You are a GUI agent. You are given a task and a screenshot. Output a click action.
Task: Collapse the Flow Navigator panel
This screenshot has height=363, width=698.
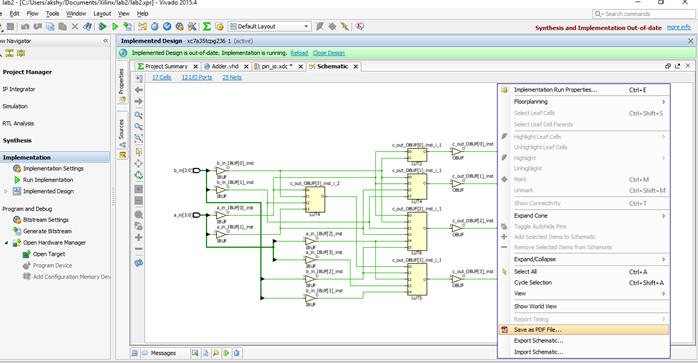coord(106,41)
